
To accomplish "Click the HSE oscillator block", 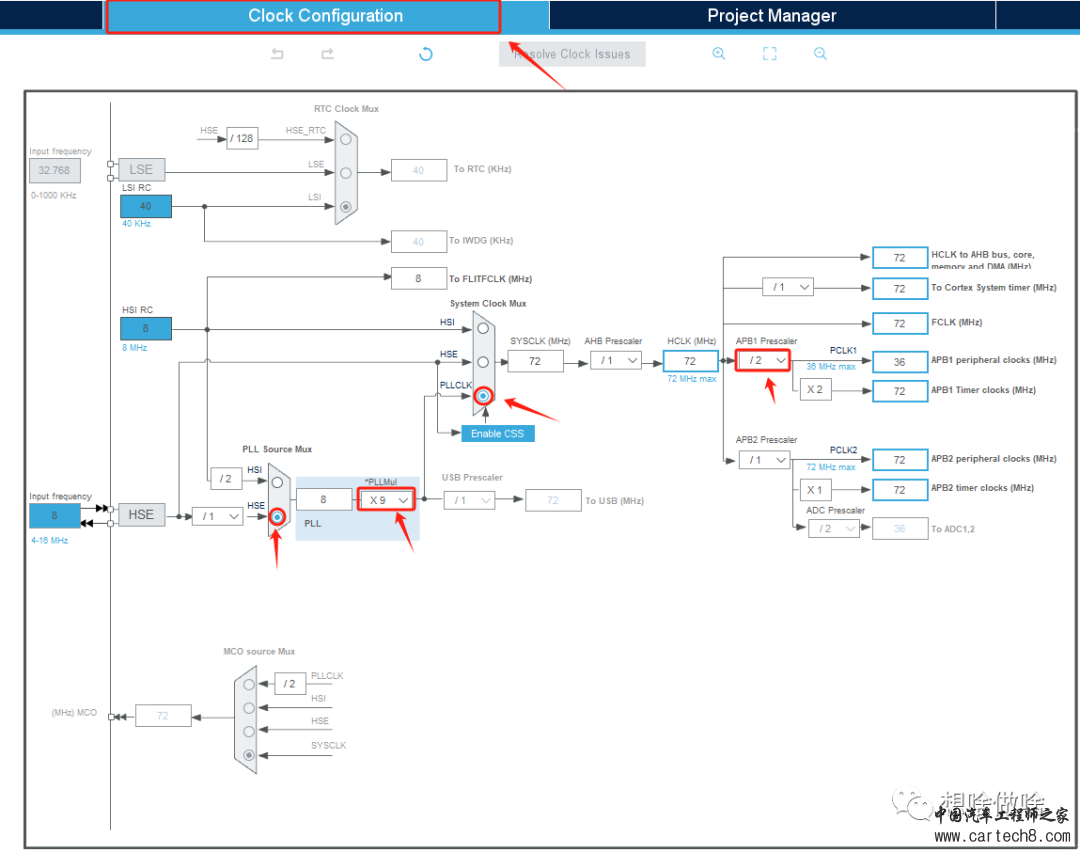I will coord(141,515).
